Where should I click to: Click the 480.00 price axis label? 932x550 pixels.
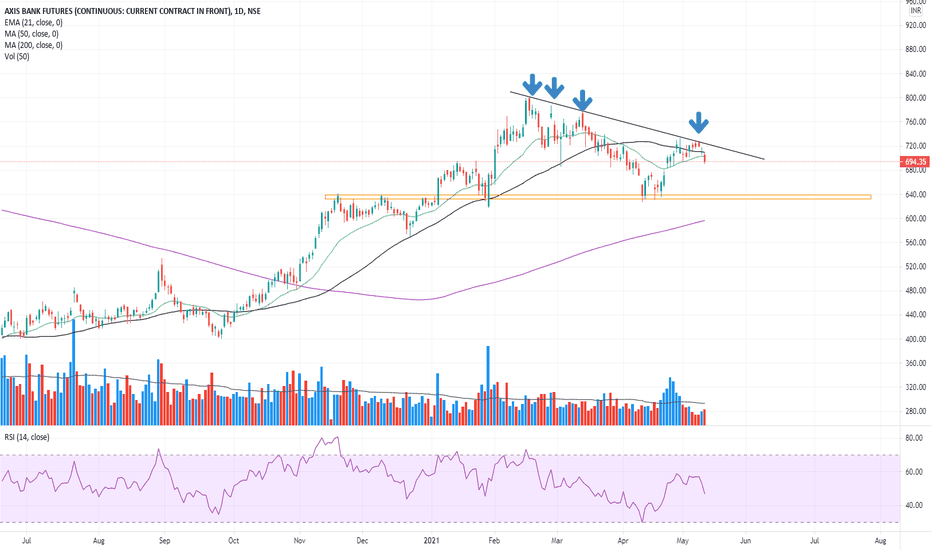click(916, 291)
